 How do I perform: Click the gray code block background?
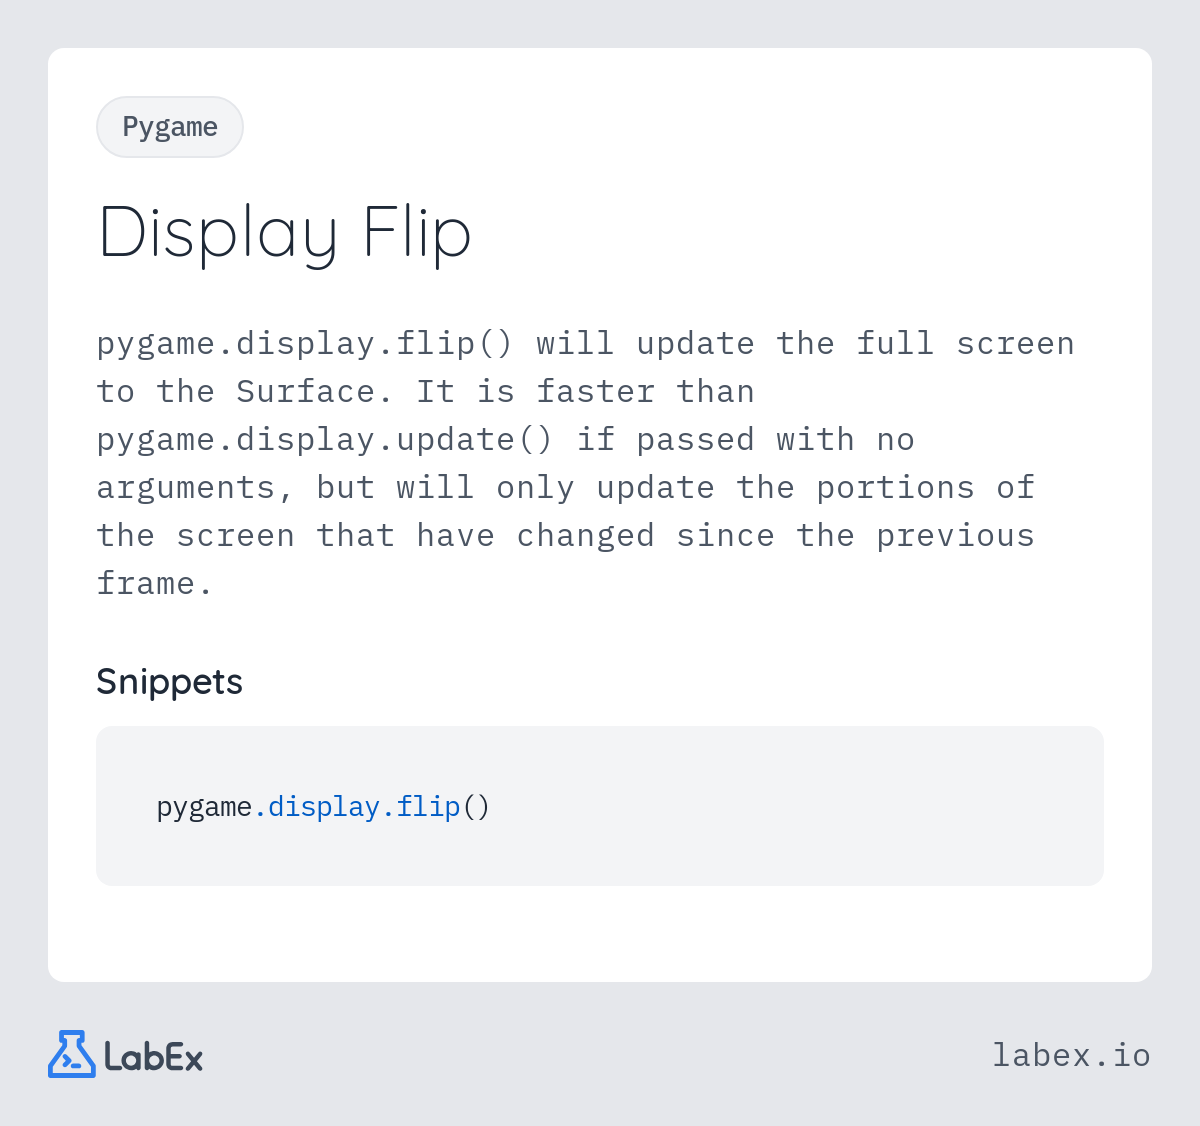click(x=600, y=806)
